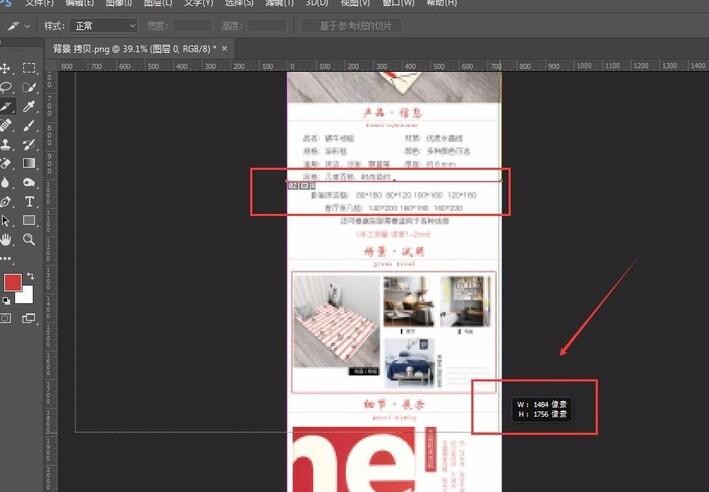This screenshot has width=709, height=492.
Task: Open the 图像(I) menu
Action: pos(118,3)
